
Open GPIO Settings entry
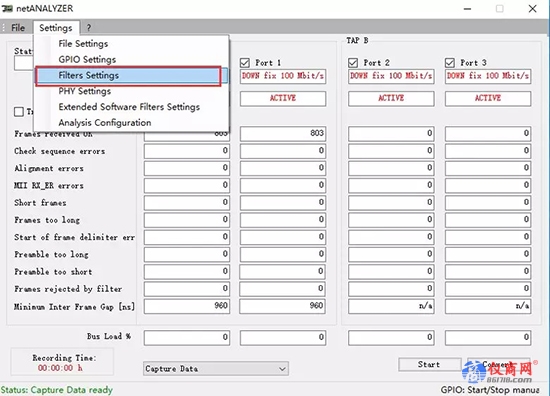(x=87, y=60)
